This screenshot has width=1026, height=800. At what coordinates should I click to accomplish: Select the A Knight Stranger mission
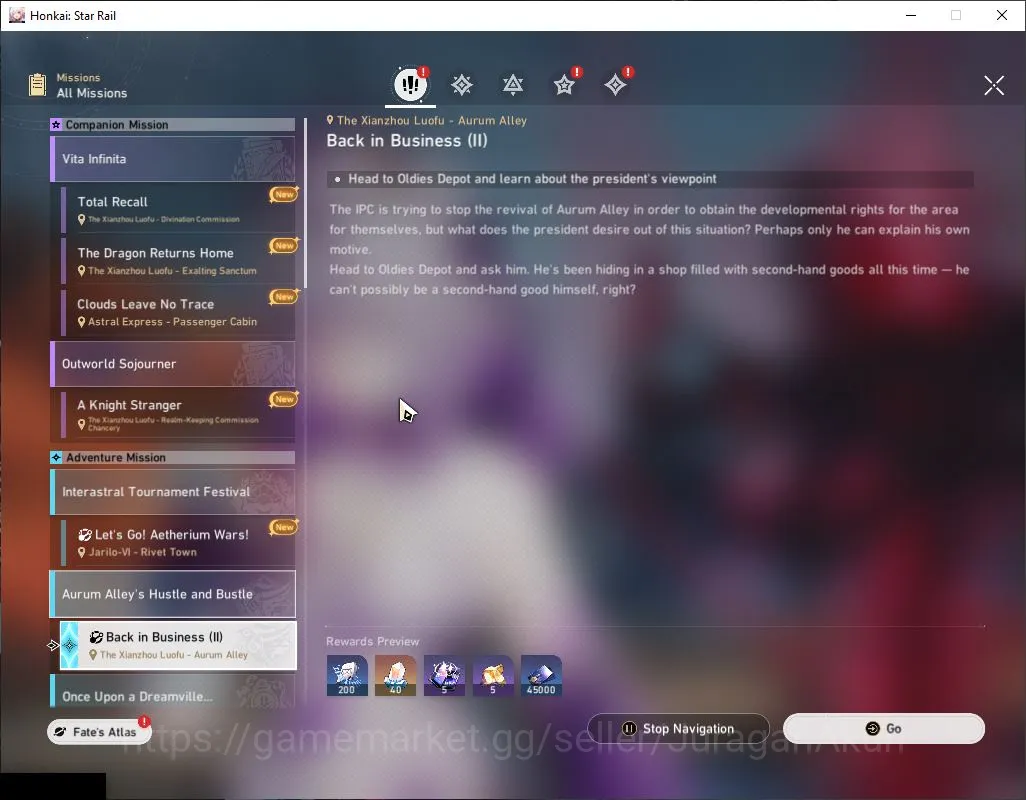(x=178, y=414)
